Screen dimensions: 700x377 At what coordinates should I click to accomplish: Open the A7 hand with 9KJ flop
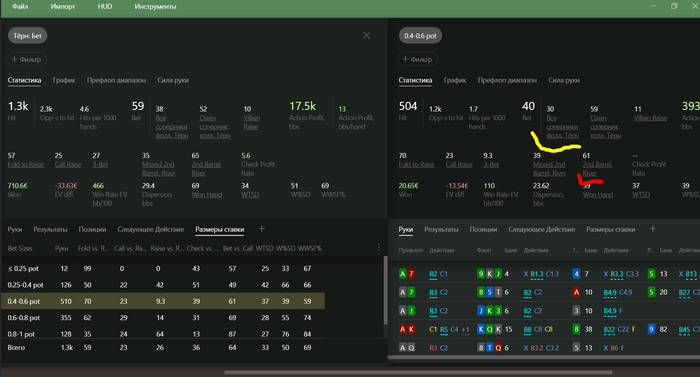[548, 274]
